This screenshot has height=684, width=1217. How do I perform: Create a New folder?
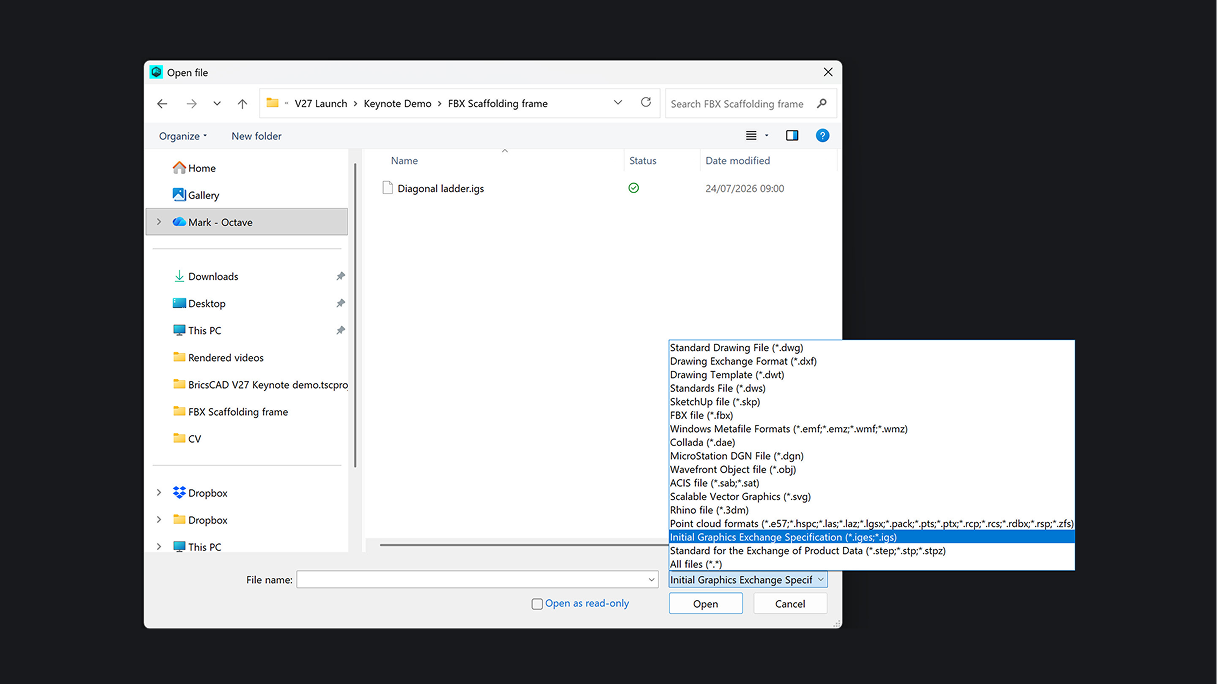[x=257, y=136]
